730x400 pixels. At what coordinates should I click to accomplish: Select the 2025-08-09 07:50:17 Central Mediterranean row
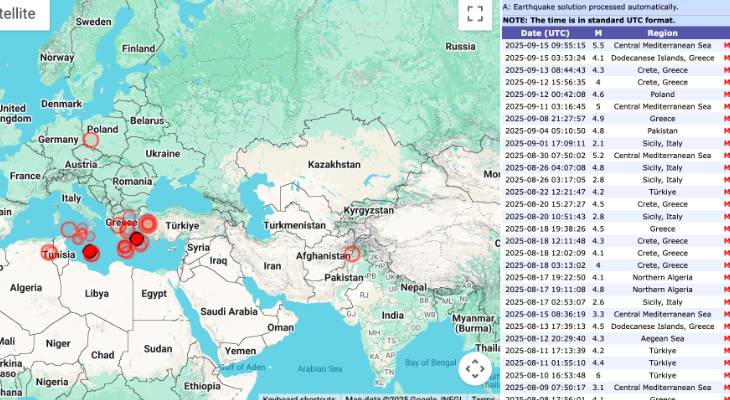616,387
